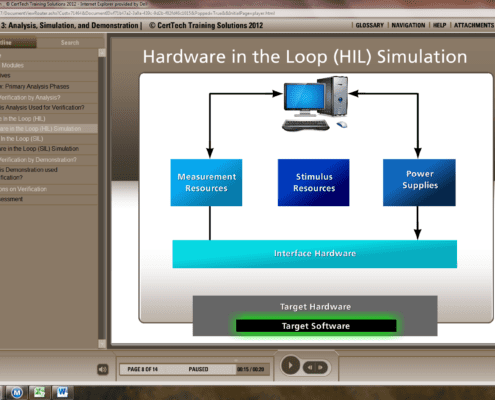Click the Target Software box
Viewport: 495px width, 400px height.
(x=316, y=326)
